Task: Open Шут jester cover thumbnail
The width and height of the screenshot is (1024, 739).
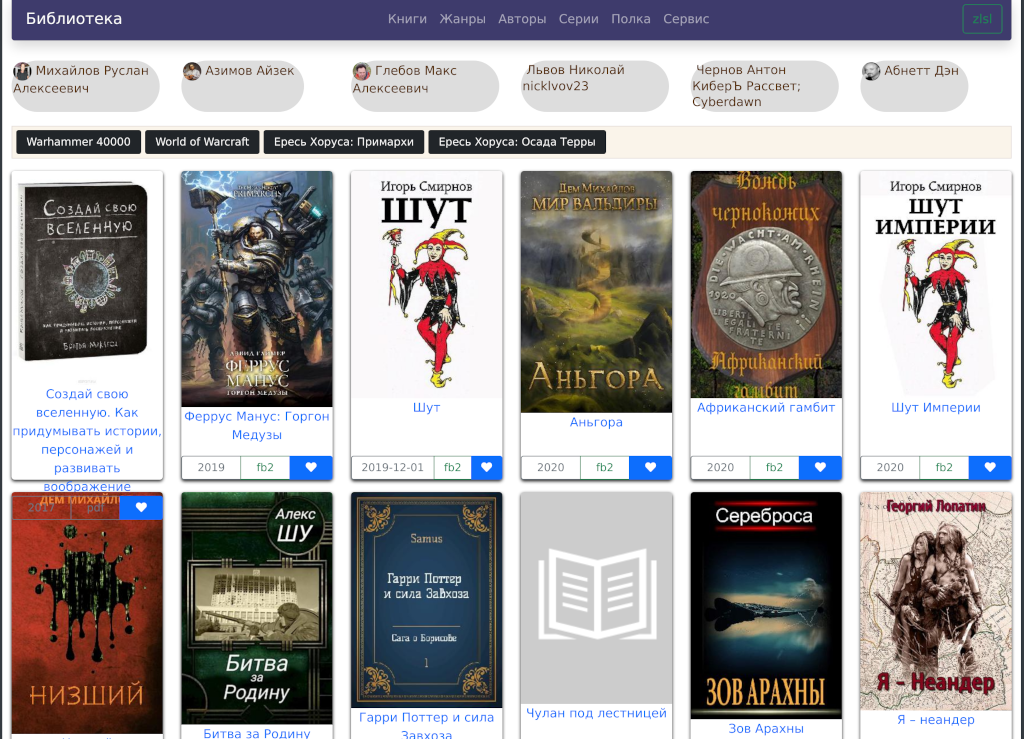Action: [426, 285]
